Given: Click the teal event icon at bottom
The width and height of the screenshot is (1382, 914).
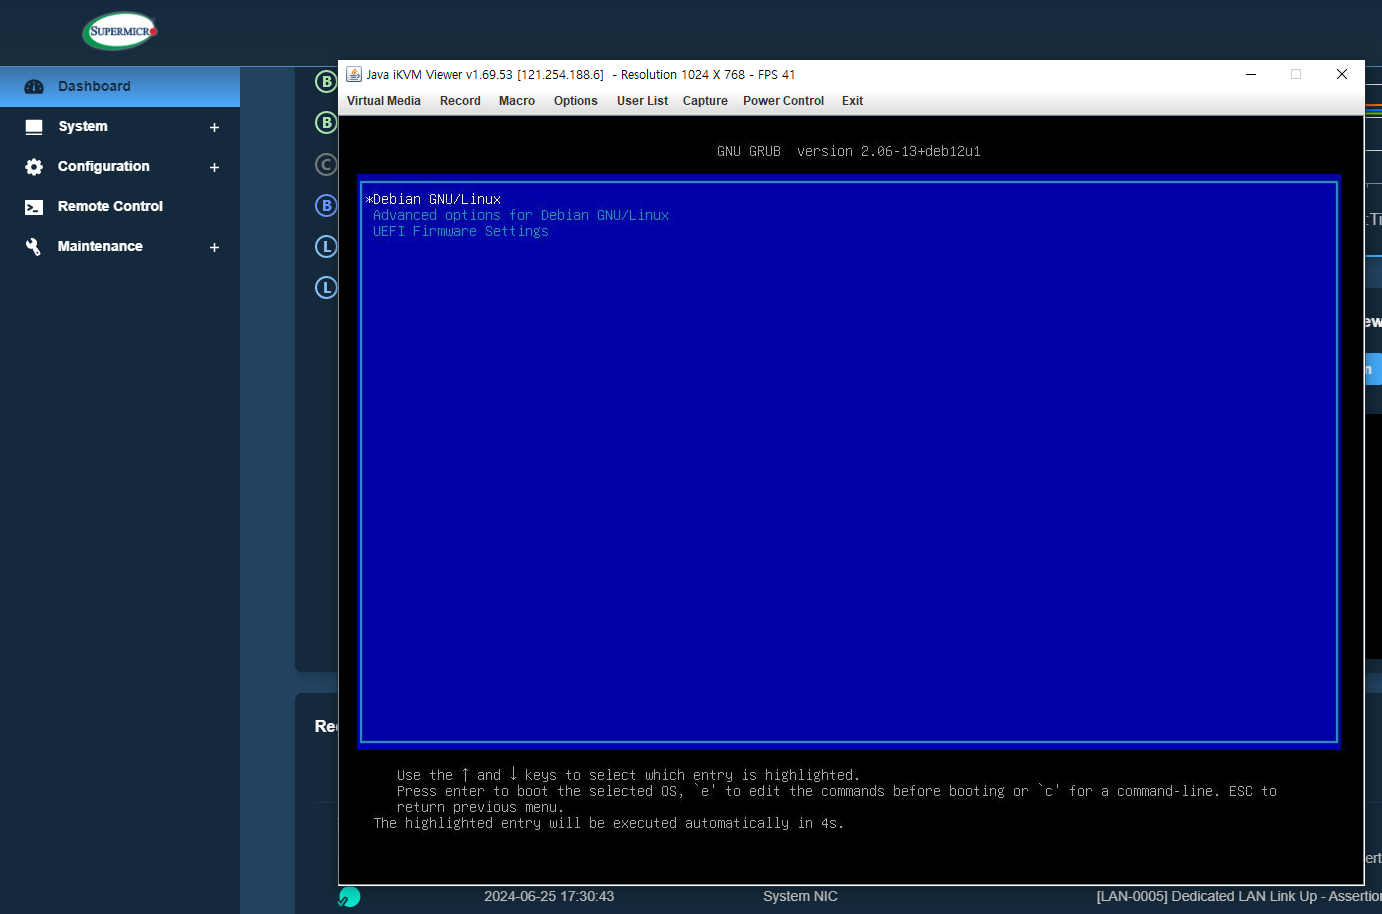Looking at the screenshot, I should point(349,897).
